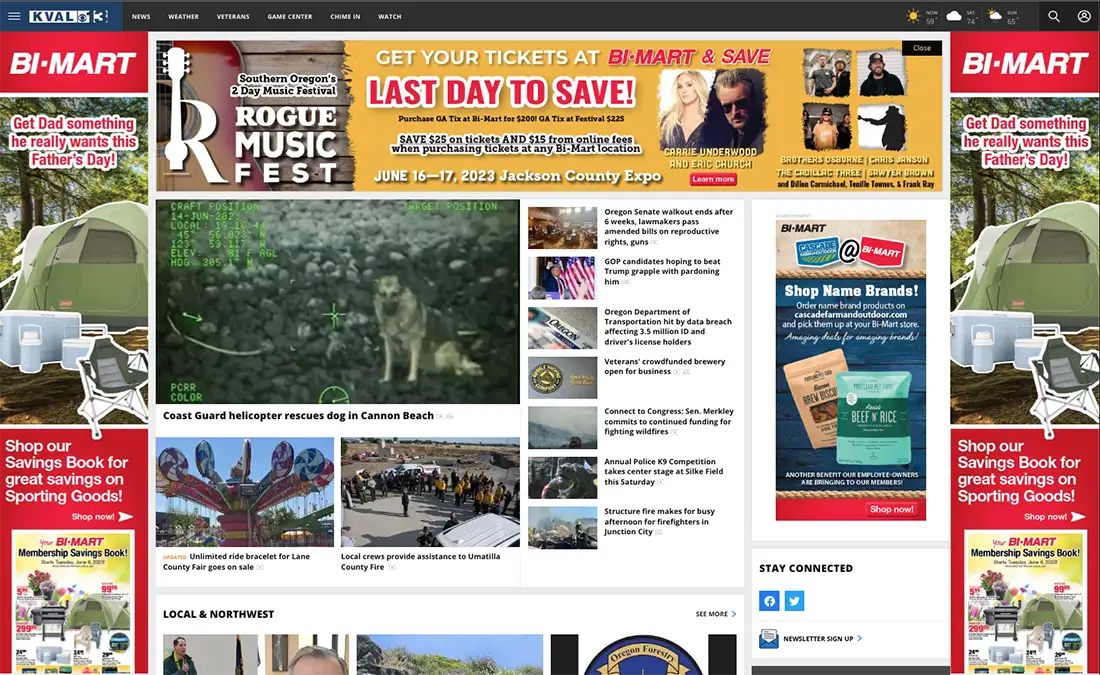The width and height of the screenshot is (1100, 675).
Task: Click Learn more on the music fest banner
Action: click(713, 179)
